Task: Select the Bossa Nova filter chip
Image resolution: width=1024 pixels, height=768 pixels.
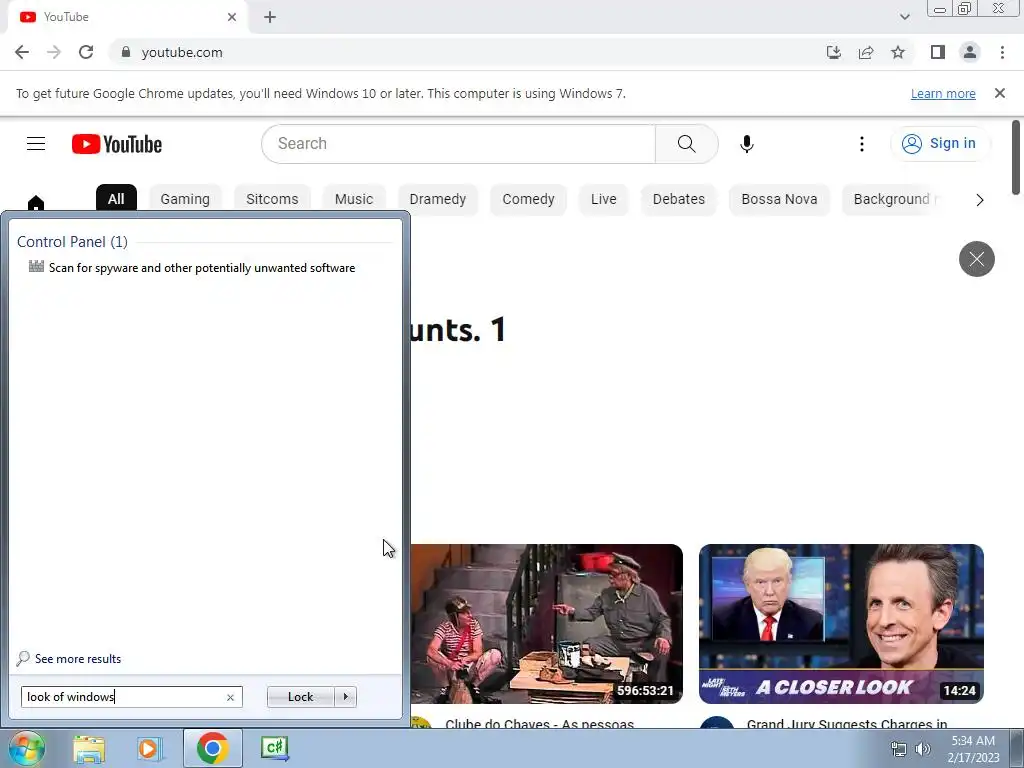Action: click(x=779, y=199)
